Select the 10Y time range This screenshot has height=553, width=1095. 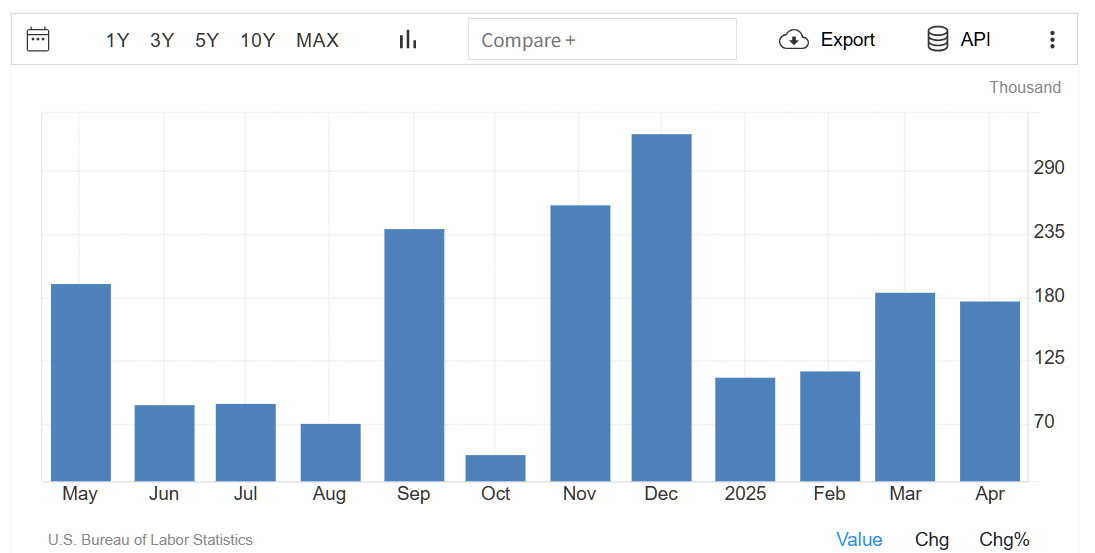pos(258,40)
